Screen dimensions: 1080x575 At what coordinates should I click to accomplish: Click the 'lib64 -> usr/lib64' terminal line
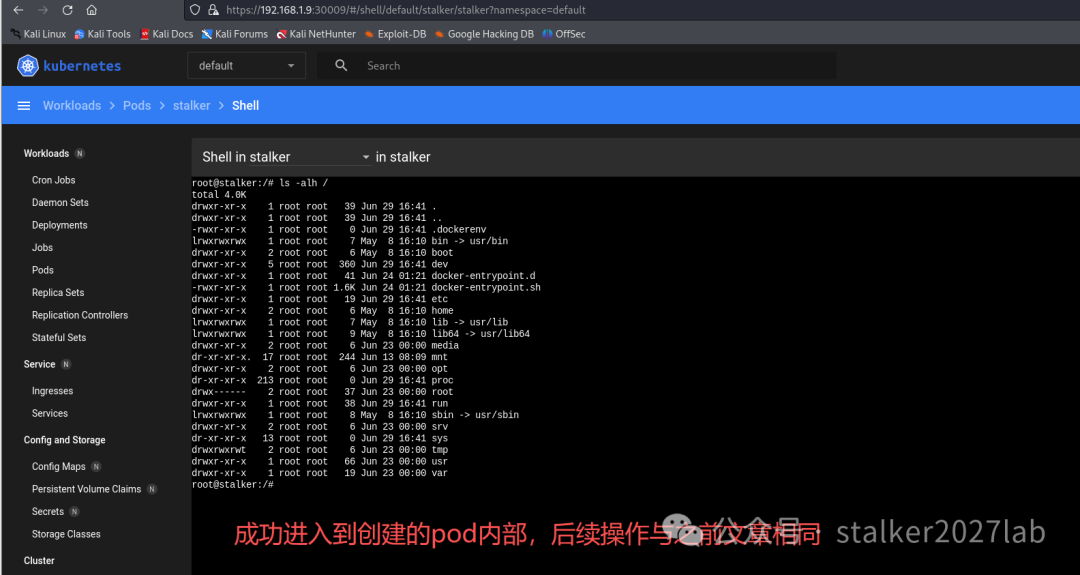[x=481, y=334]
